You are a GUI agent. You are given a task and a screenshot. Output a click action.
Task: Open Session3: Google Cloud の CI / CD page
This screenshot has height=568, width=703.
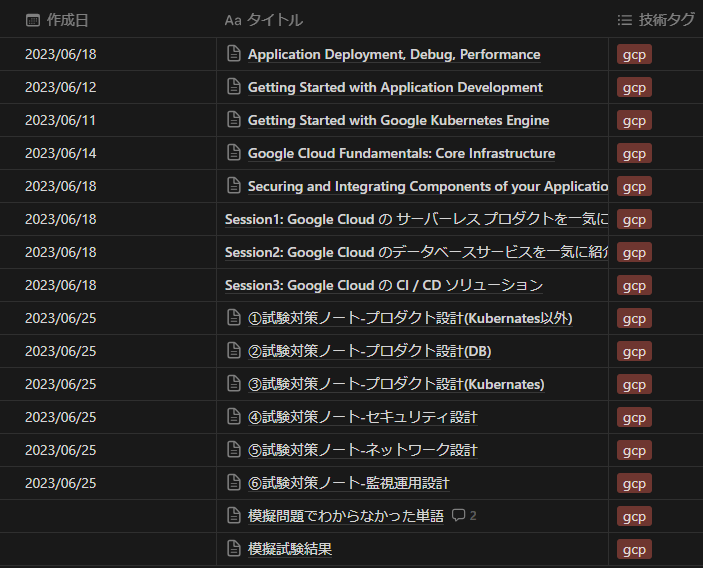point(384,285)
